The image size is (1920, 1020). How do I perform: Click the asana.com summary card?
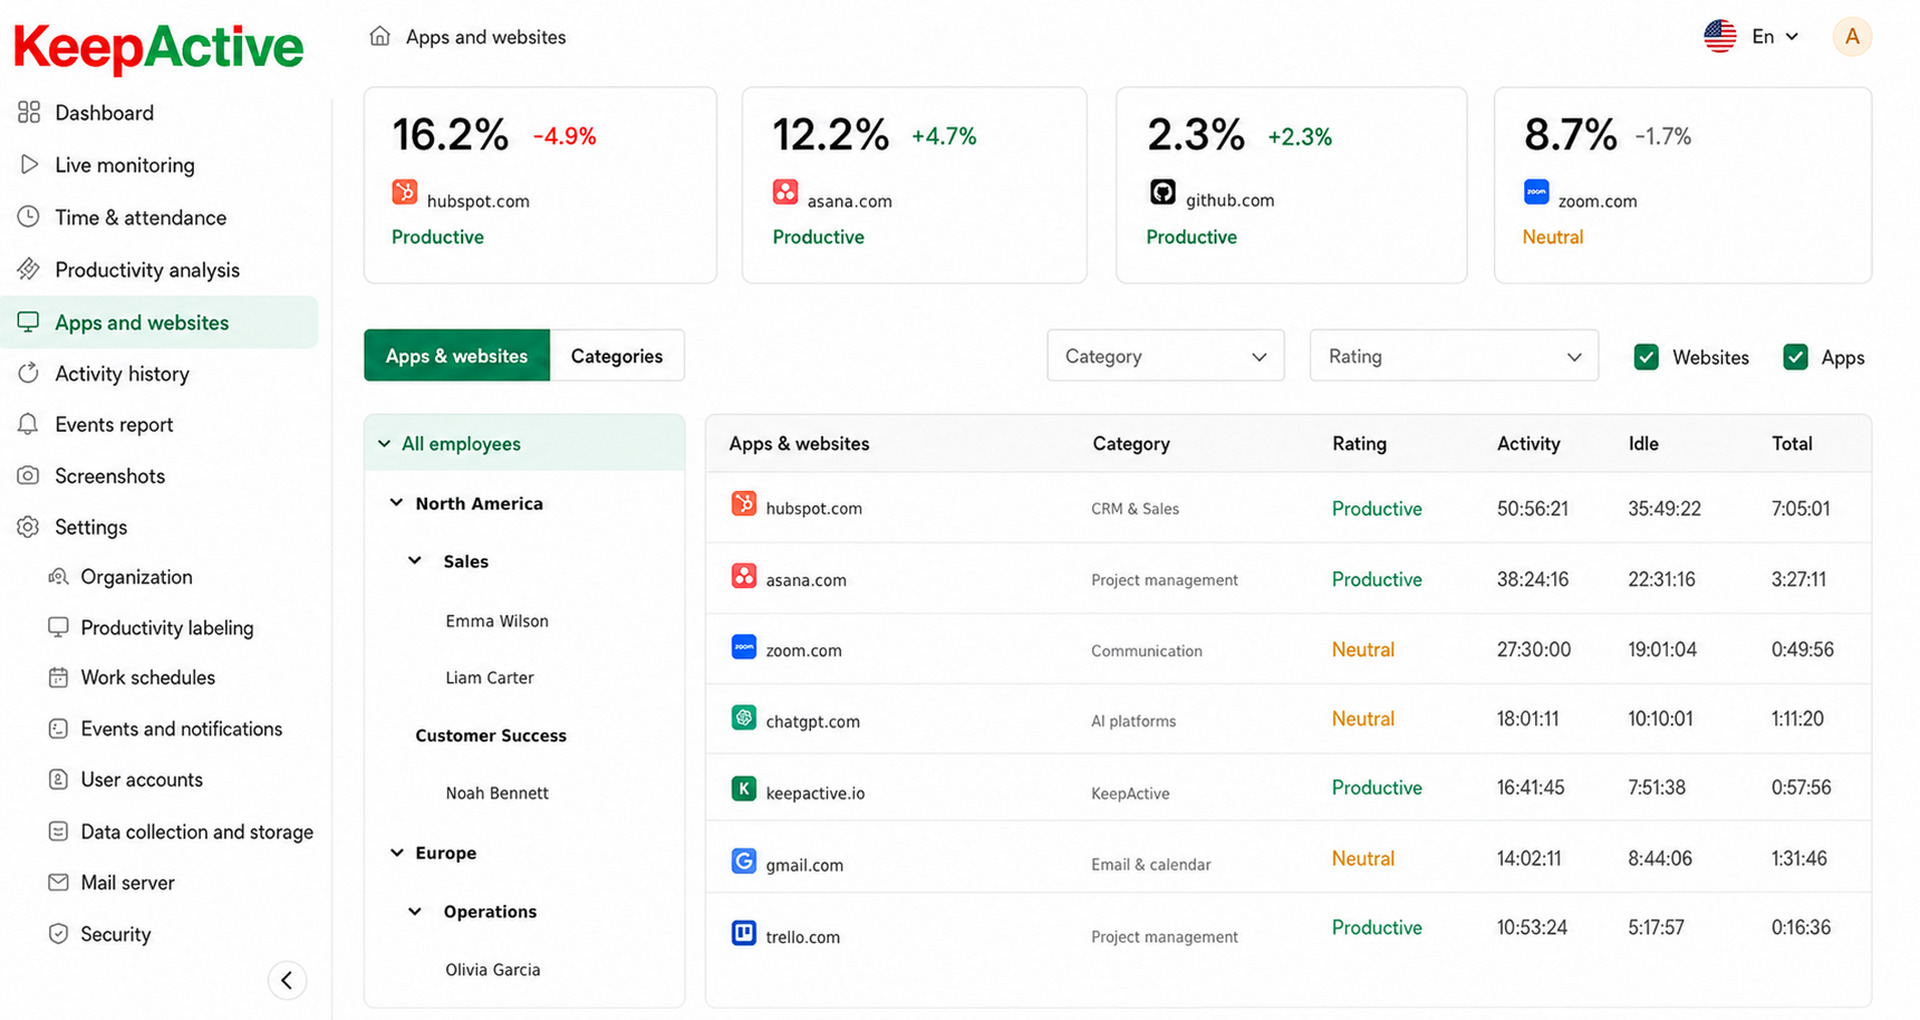pos(914,185)
